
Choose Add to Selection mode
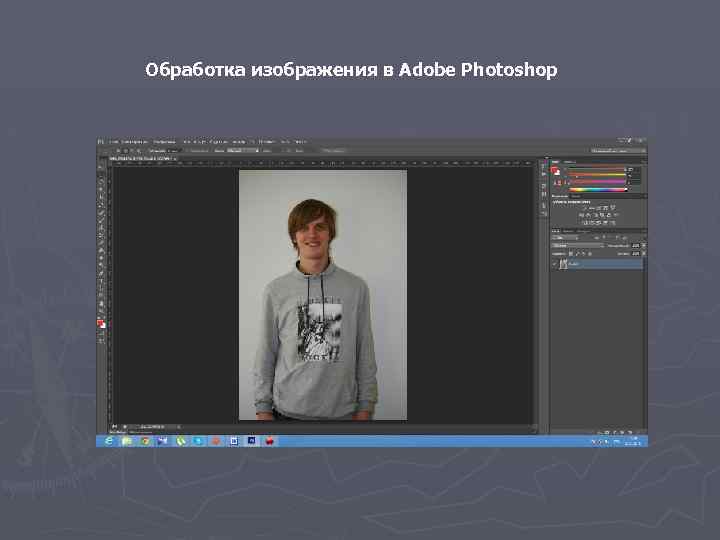pyautogui.click(x=126, y=151)
